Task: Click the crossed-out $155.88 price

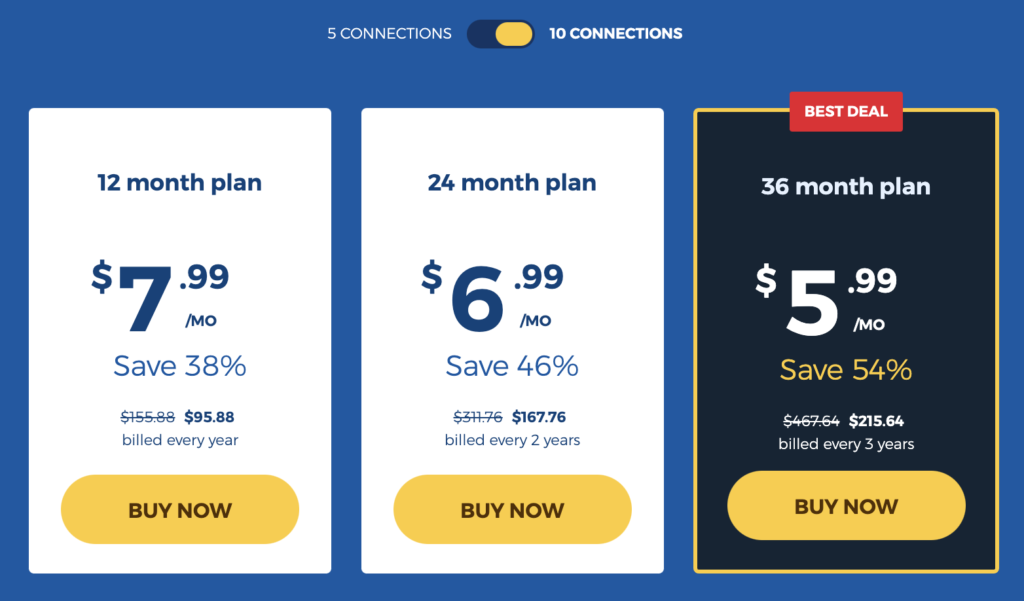Action: [x=148, y=417]
